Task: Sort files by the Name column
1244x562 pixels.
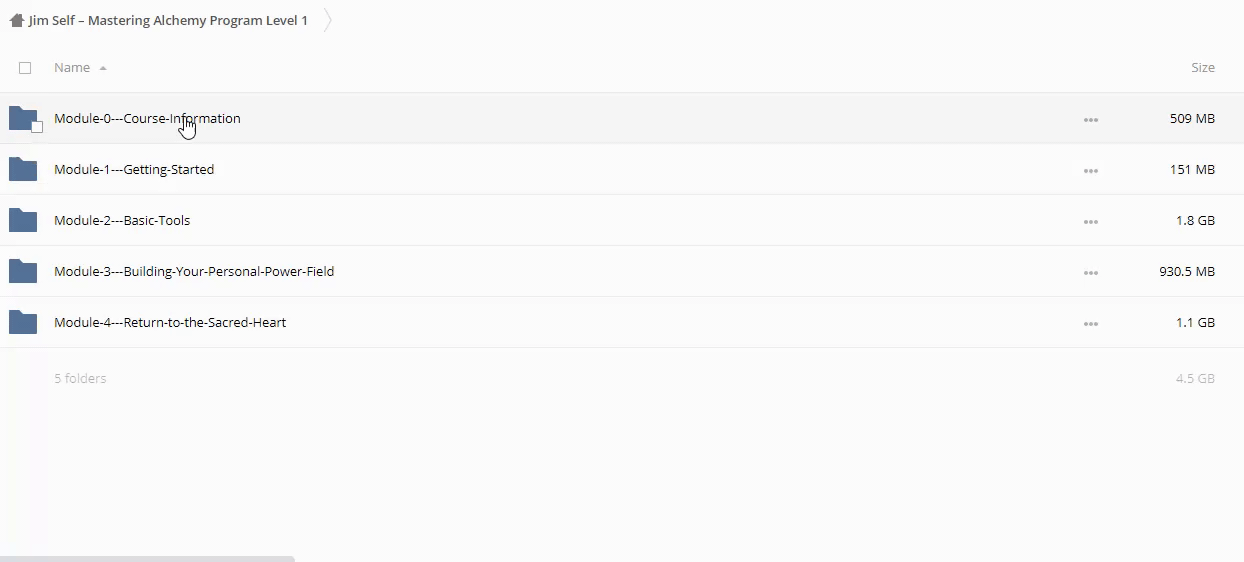Action: [72, 68]
